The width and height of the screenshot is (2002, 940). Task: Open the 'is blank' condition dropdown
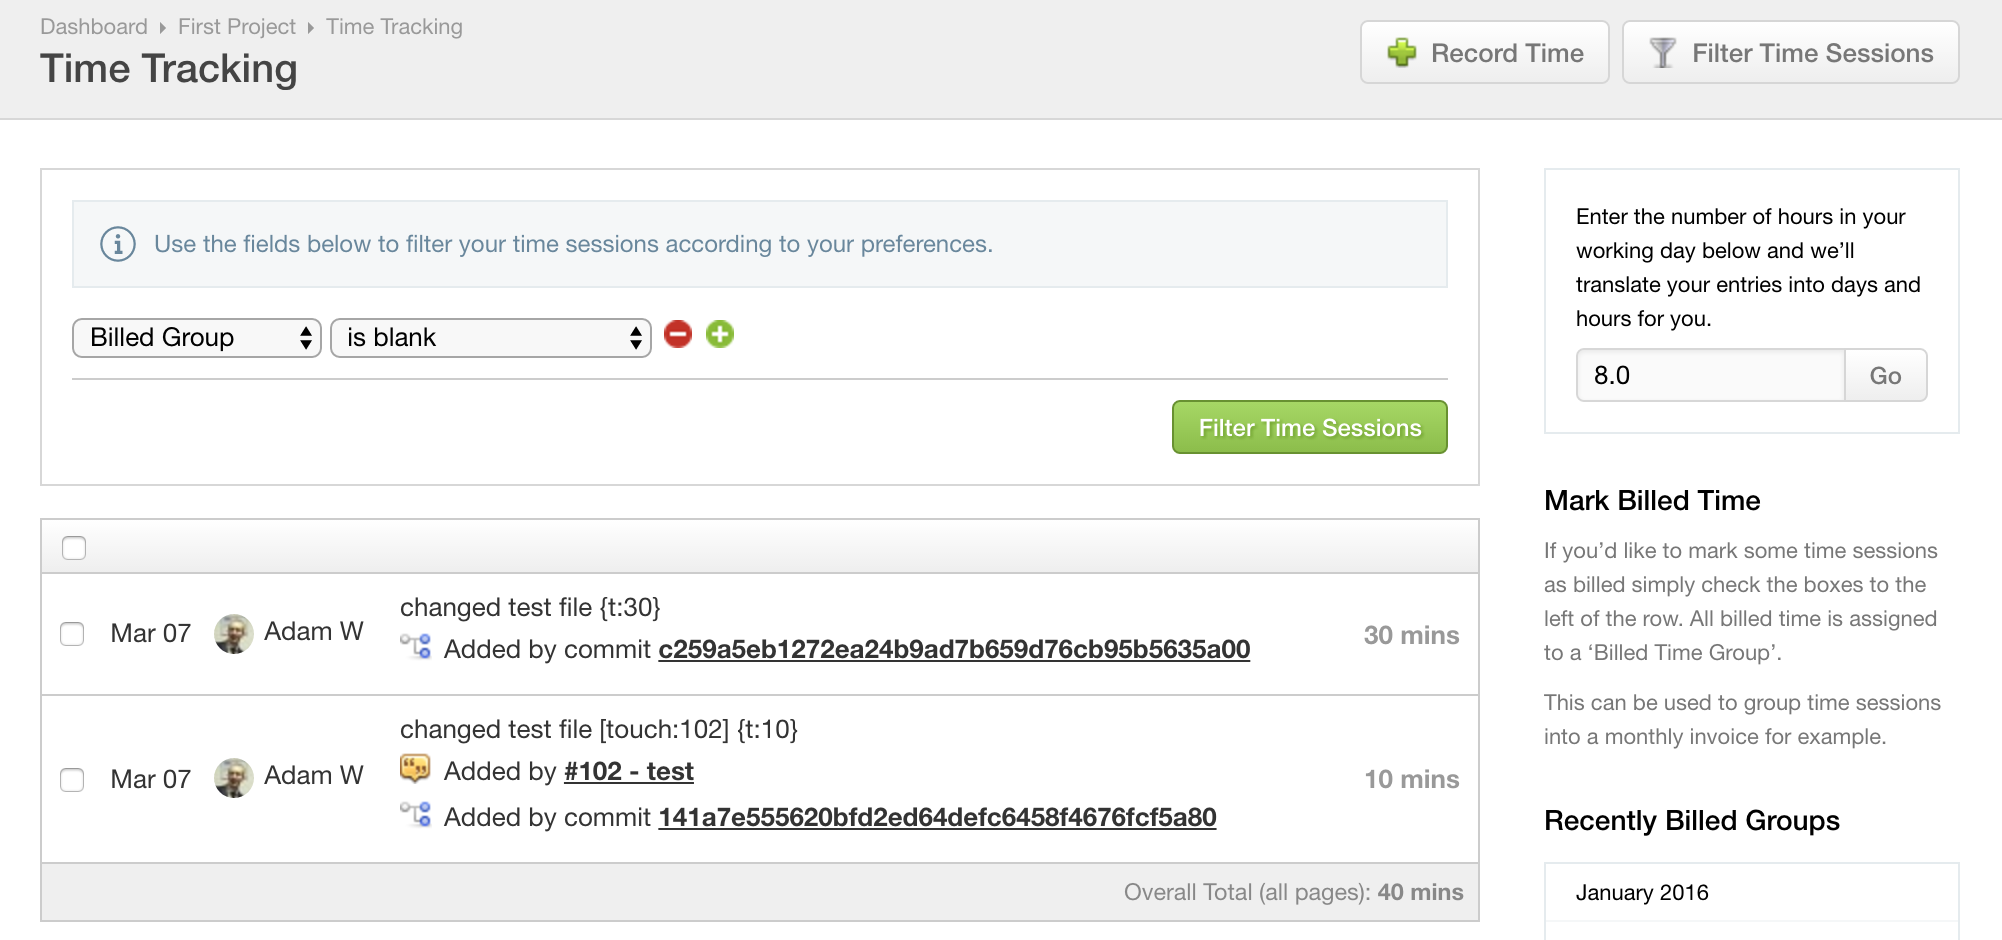(x=491, y=338)
